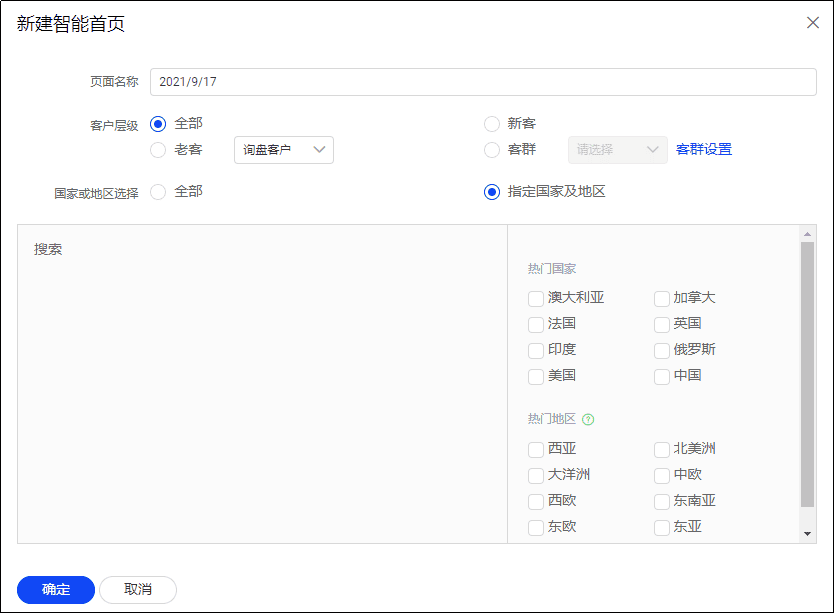Screen dimensions: 835x613
Task: Open the 请选择 customer group dropdown
Action: pyautogui.click(x=617, y=149)
